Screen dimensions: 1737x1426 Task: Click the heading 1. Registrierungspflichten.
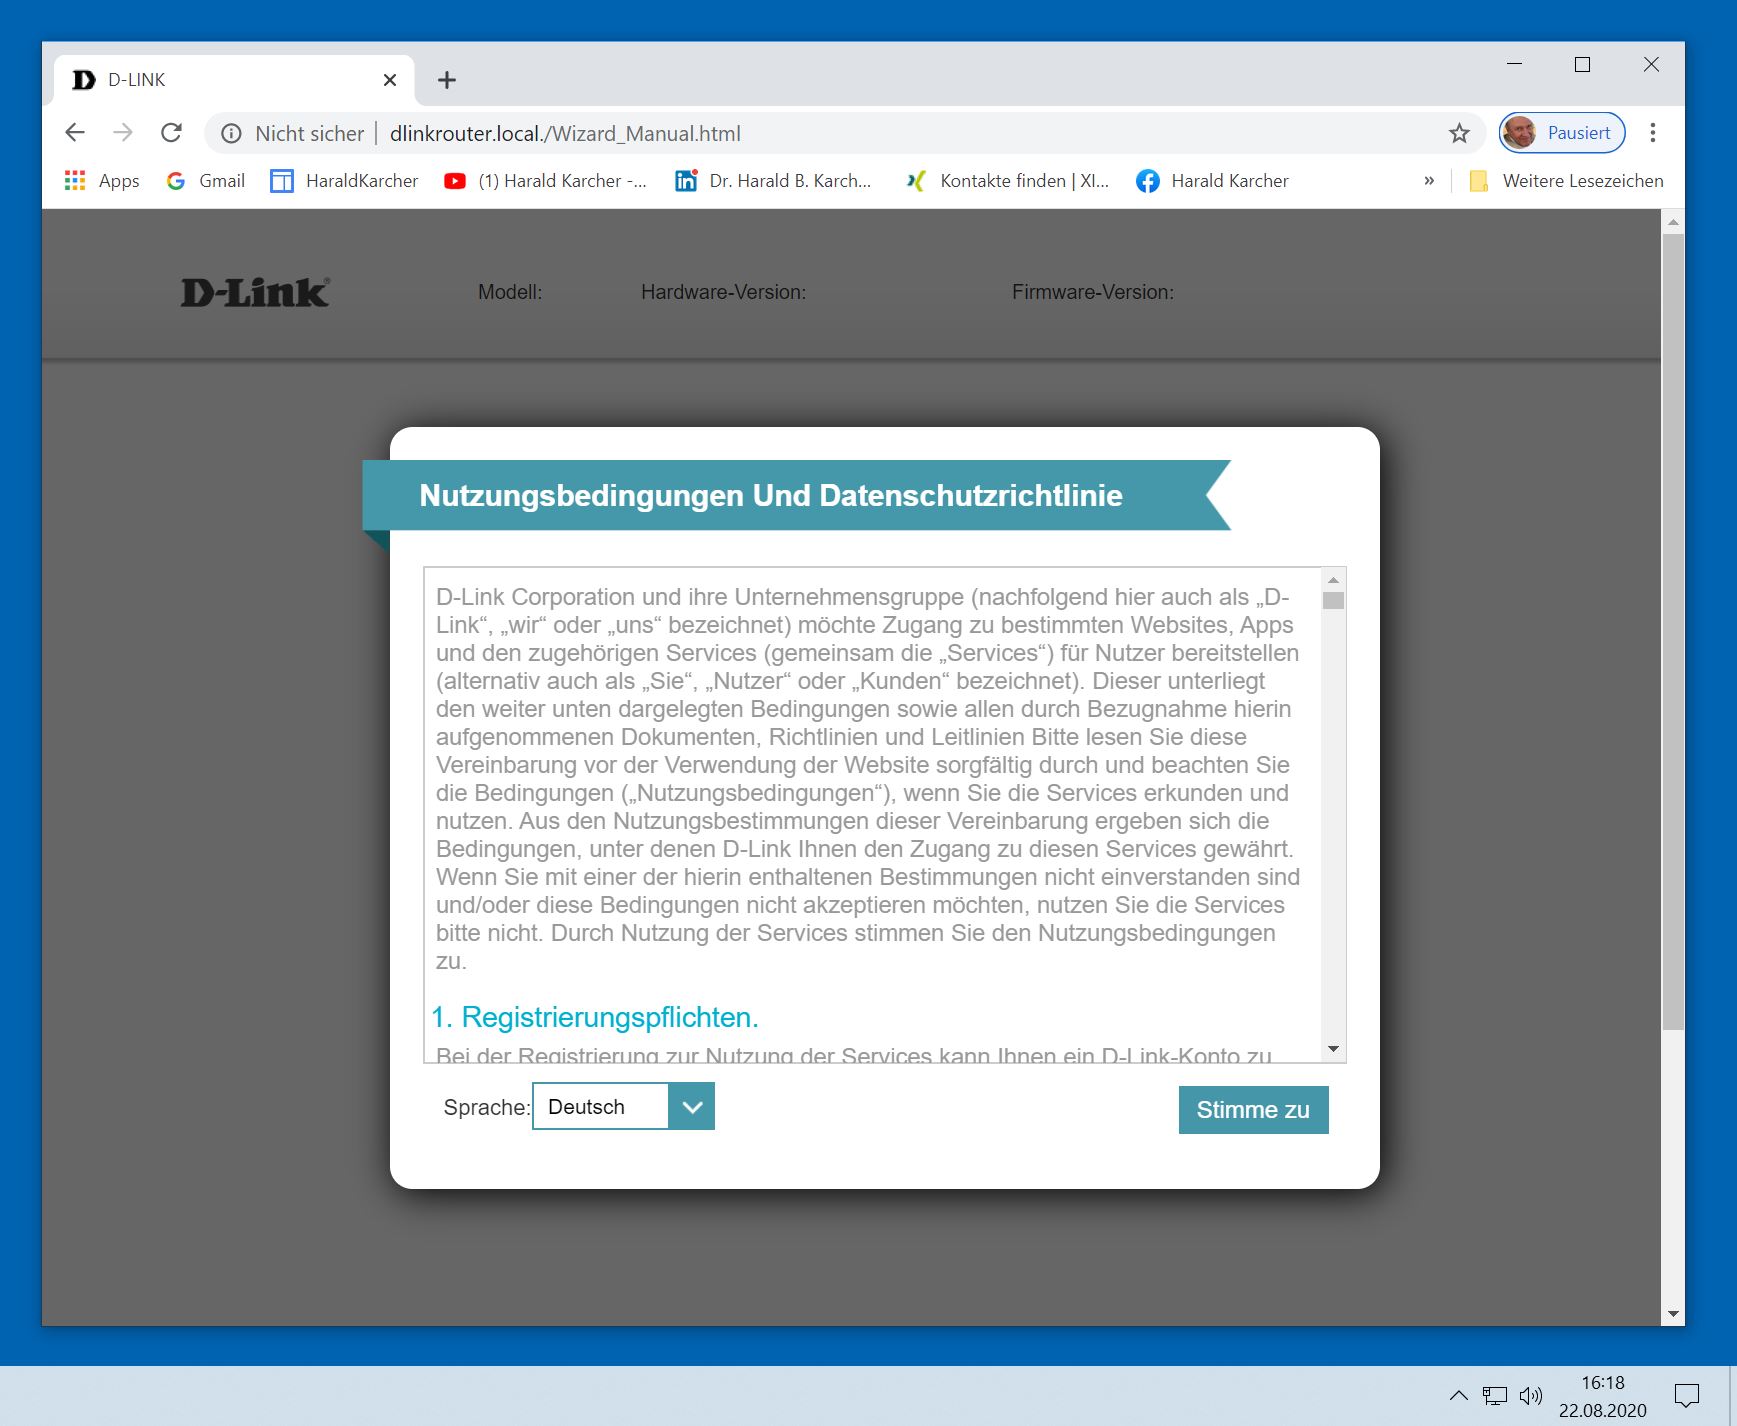click(x=595, y=1017)
